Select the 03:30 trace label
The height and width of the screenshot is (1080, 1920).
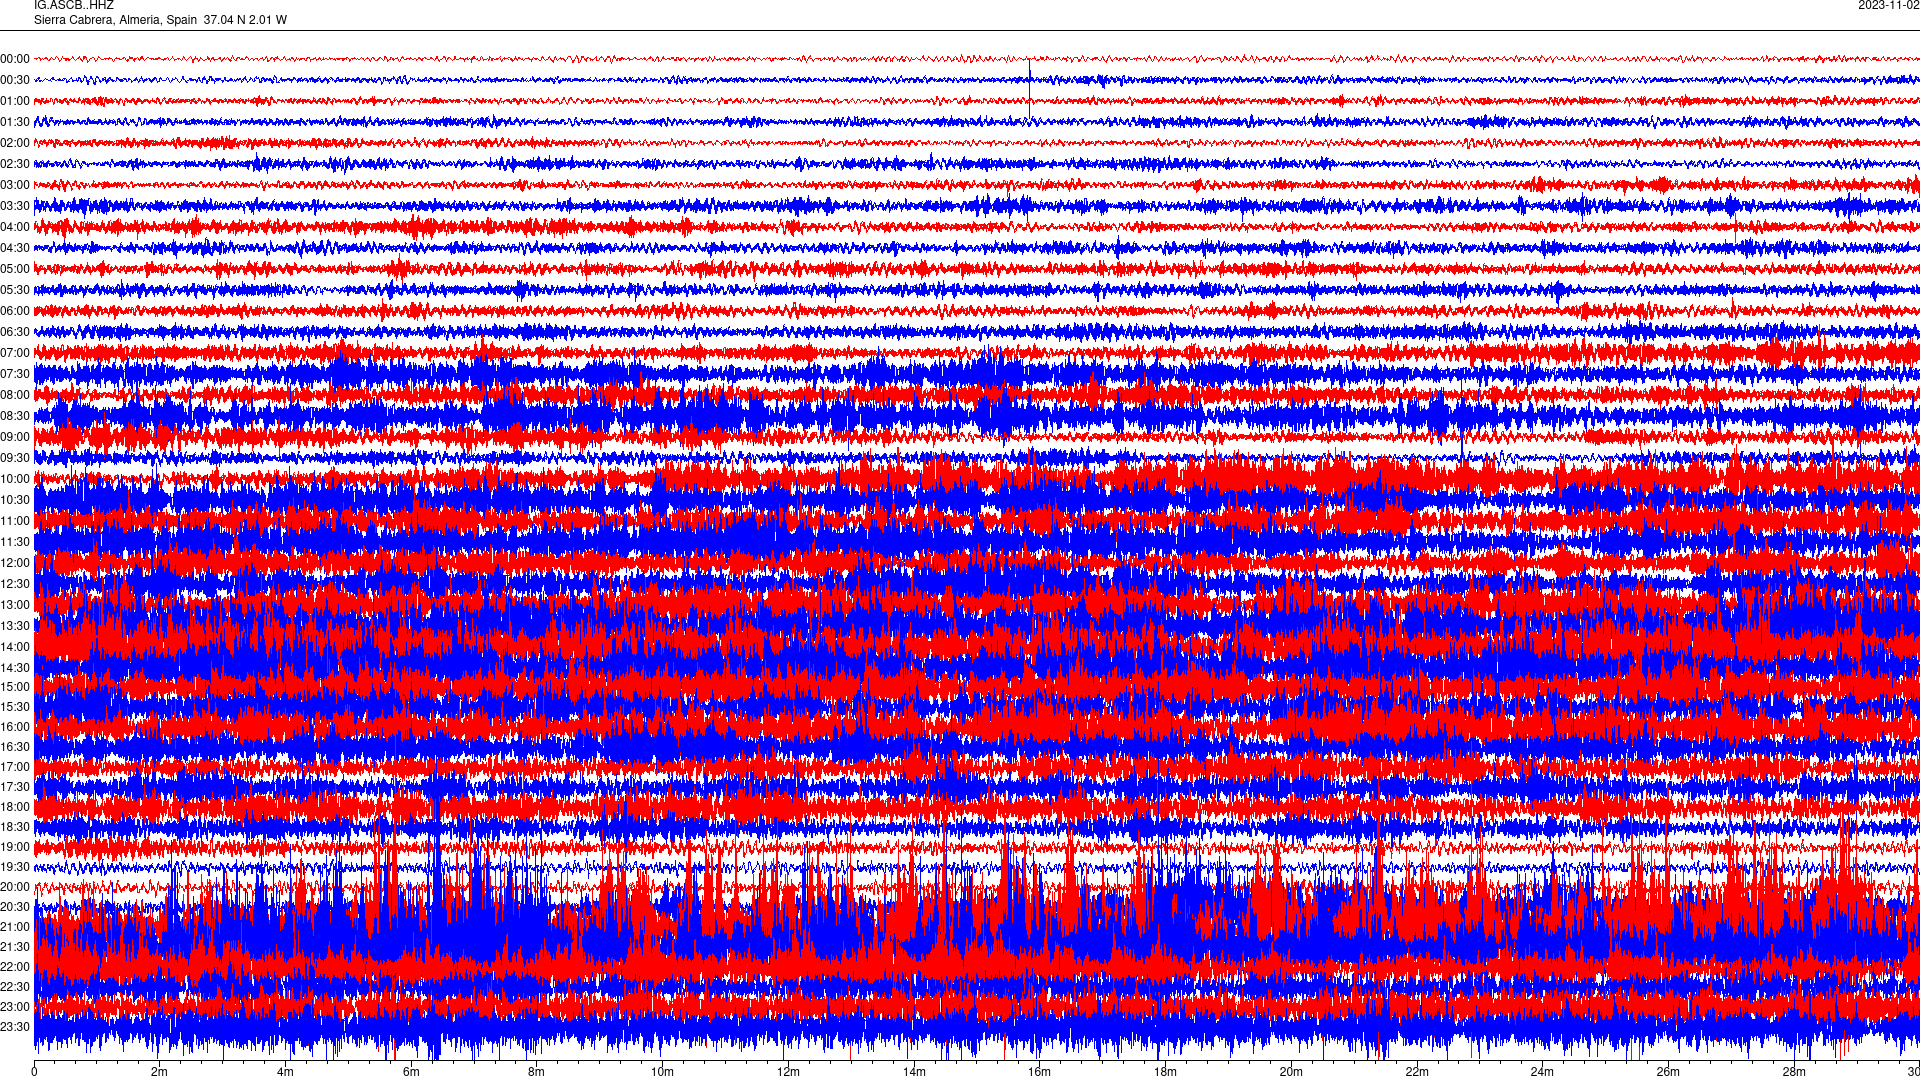pos(15,206)
